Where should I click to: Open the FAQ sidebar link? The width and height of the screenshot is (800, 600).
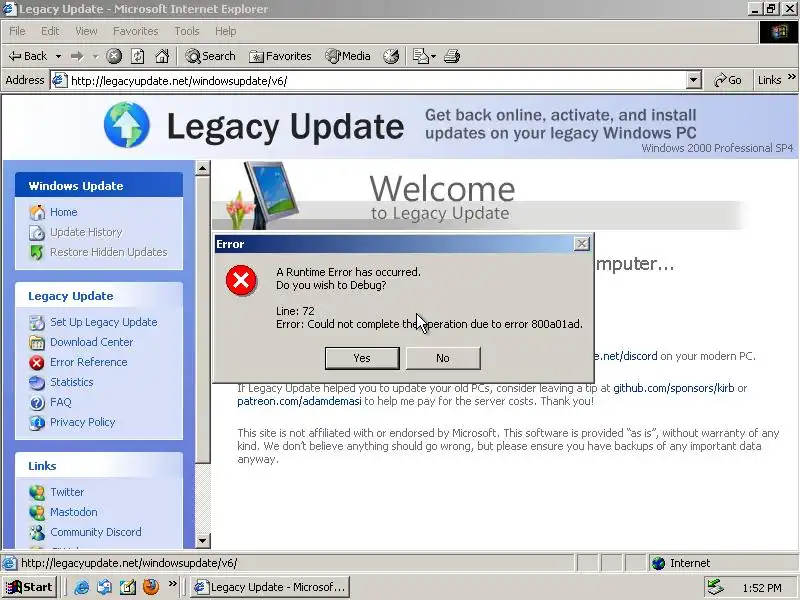(x=61, y=402)
